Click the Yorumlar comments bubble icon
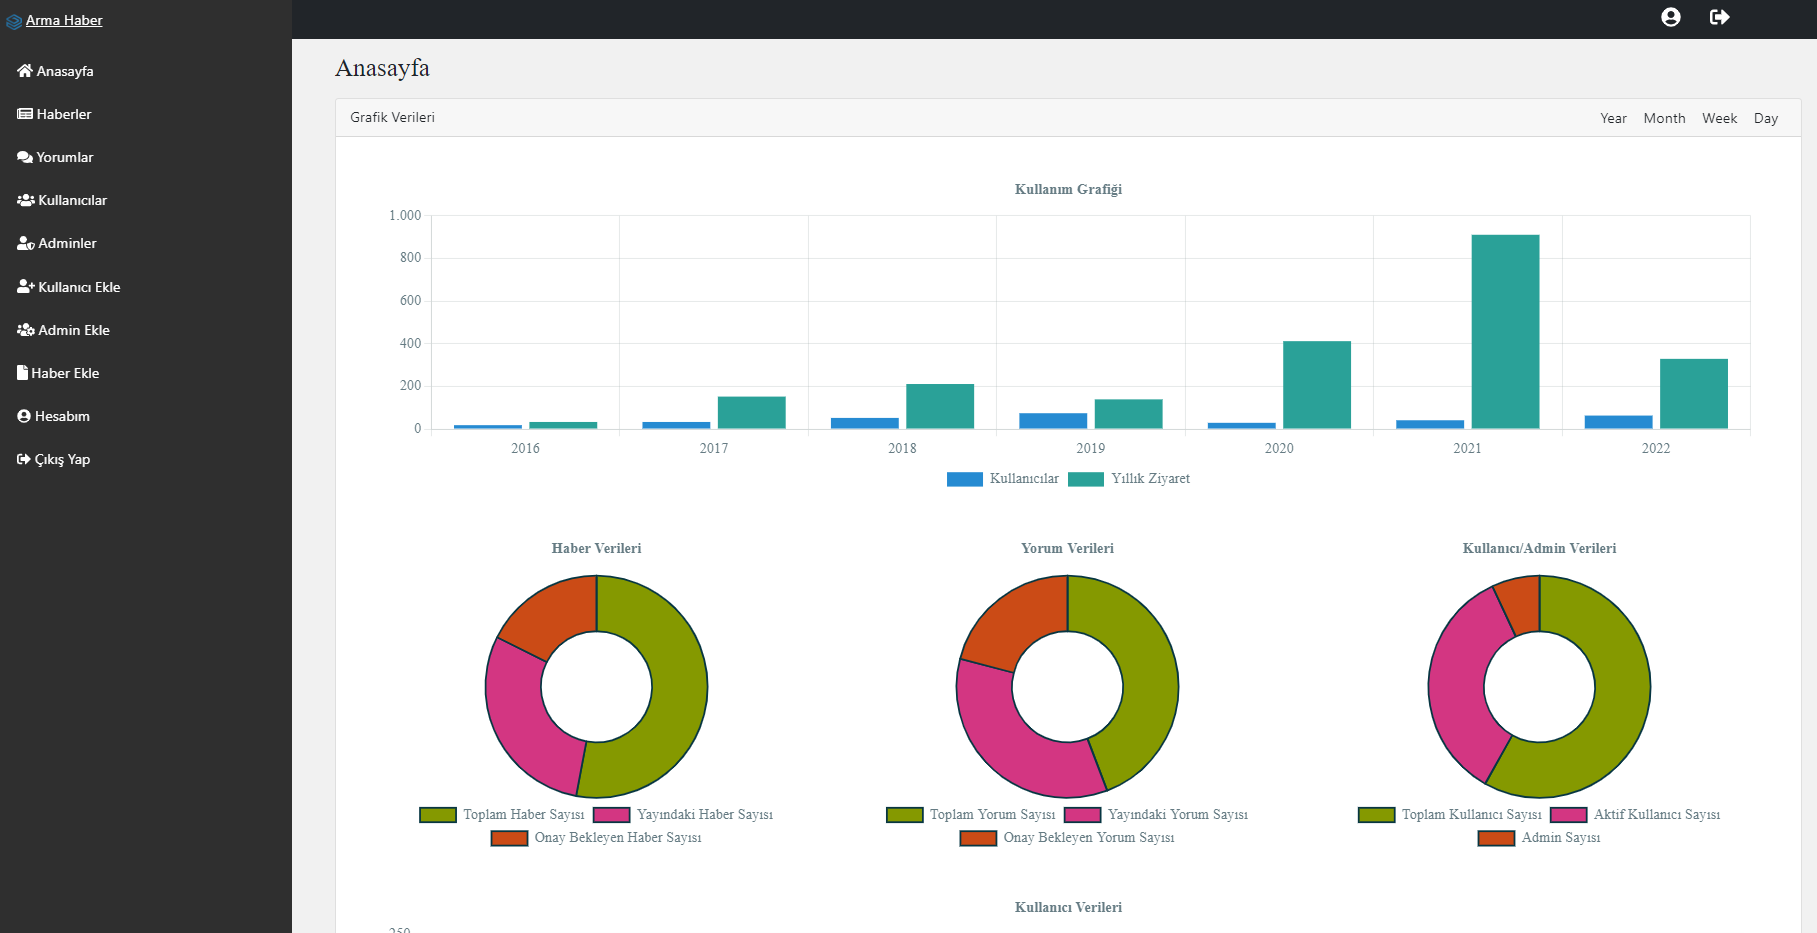 coord(24,157)
